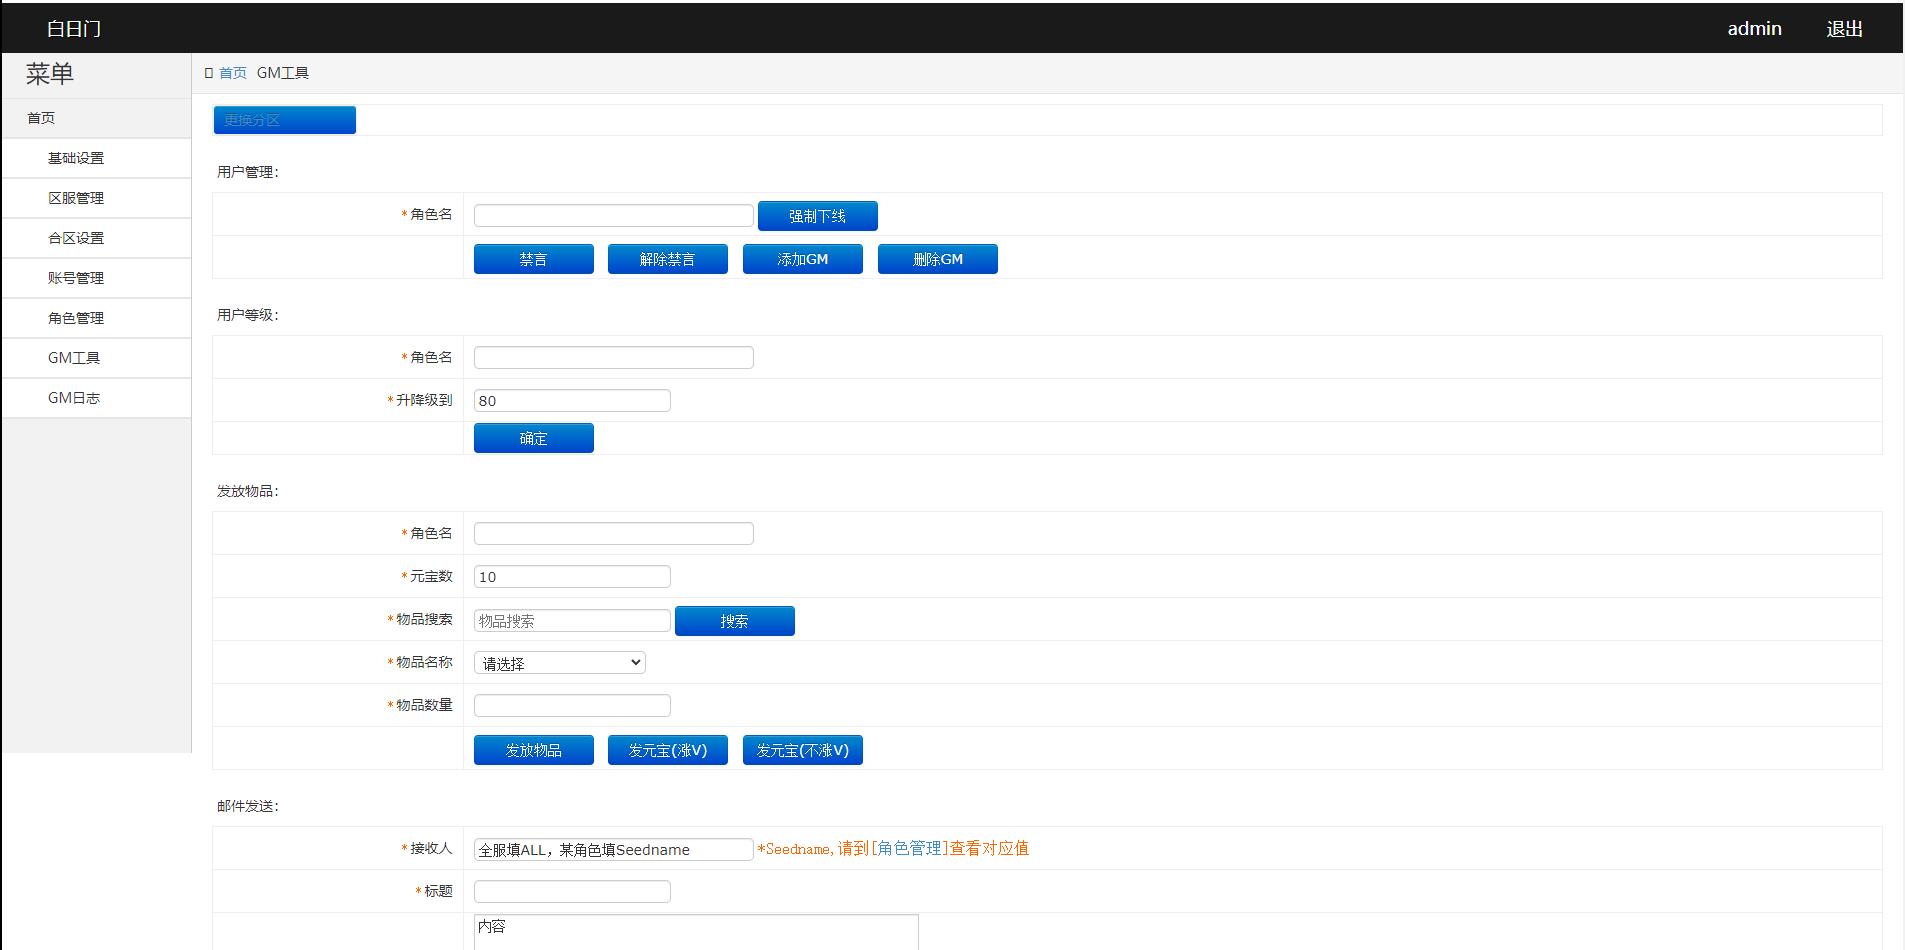Image resolution: width=1905 pixels, height=950 pixels.
Task: Click 首页 in the breadcrumb
Action: pyautogui.click(x=233, y=72)
